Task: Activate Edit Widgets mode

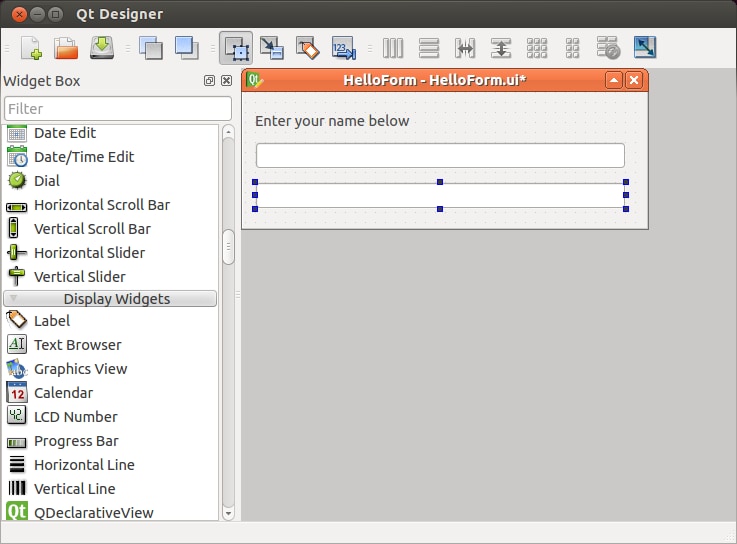Action: tap(236, 48)
